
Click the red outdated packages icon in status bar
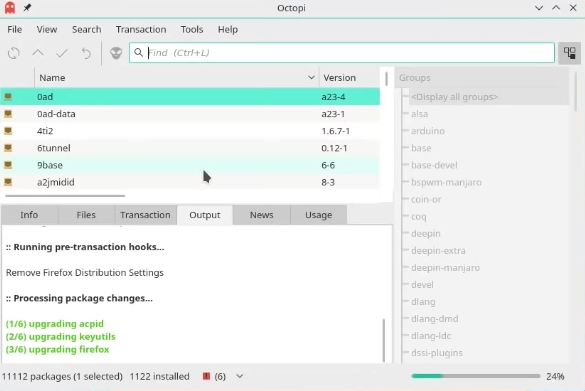pyautogui.click(x=206, y=376)
